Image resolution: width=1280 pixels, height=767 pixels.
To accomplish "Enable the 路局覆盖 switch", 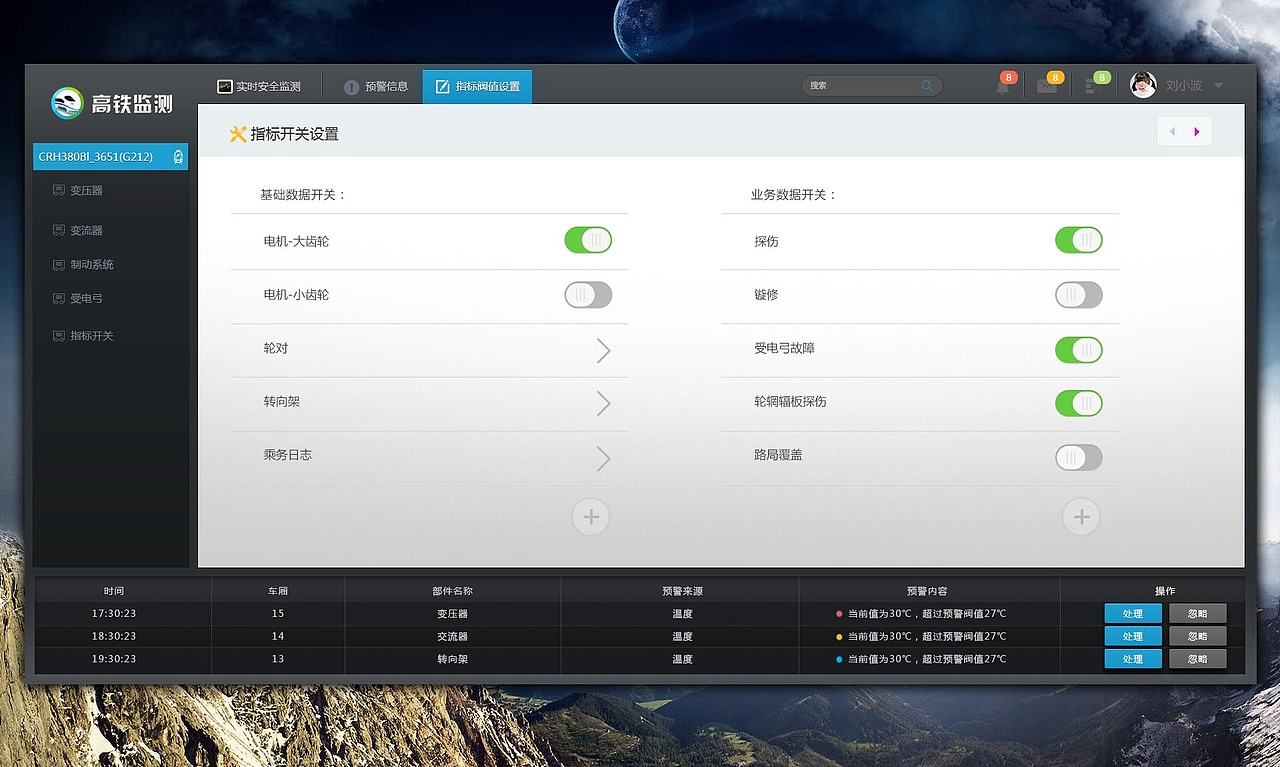I will coord(1079,458).
